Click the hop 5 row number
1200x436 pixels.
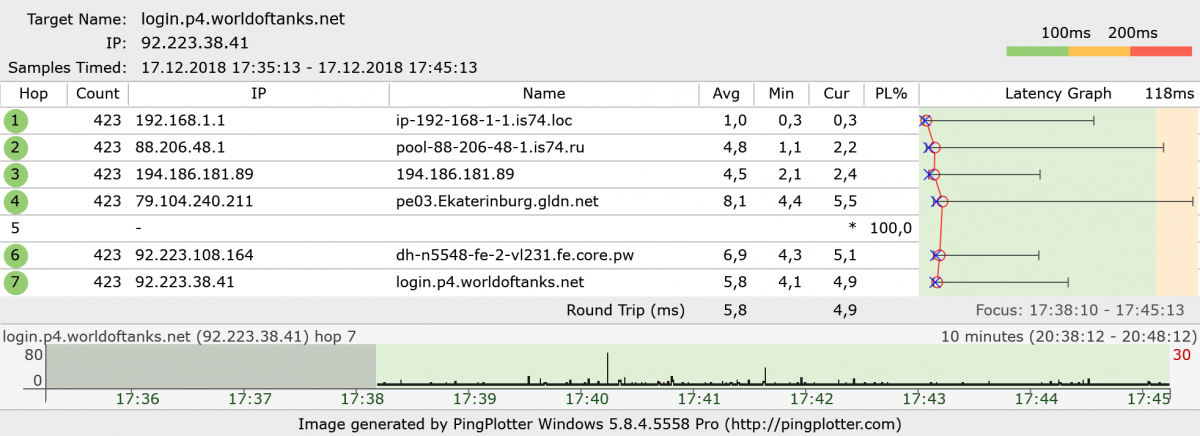(x=16, y=228)
